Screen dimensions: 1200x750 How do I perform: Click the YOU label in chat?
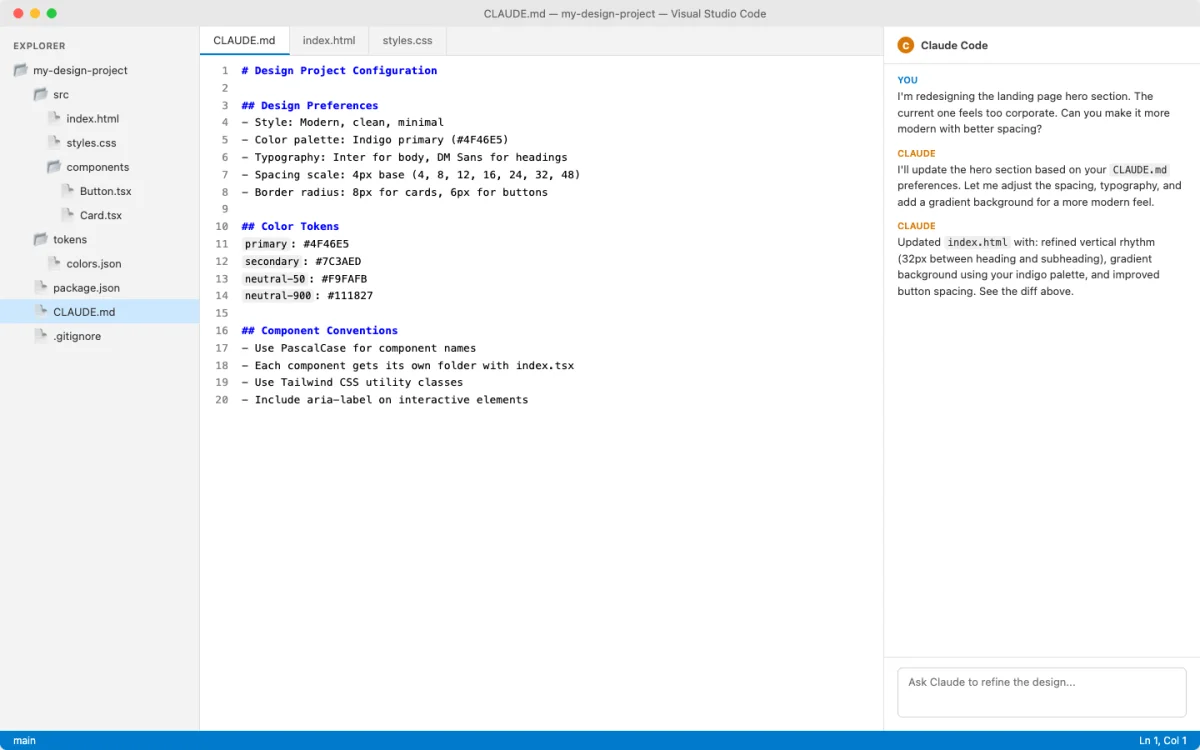click(x=907, y=80)
